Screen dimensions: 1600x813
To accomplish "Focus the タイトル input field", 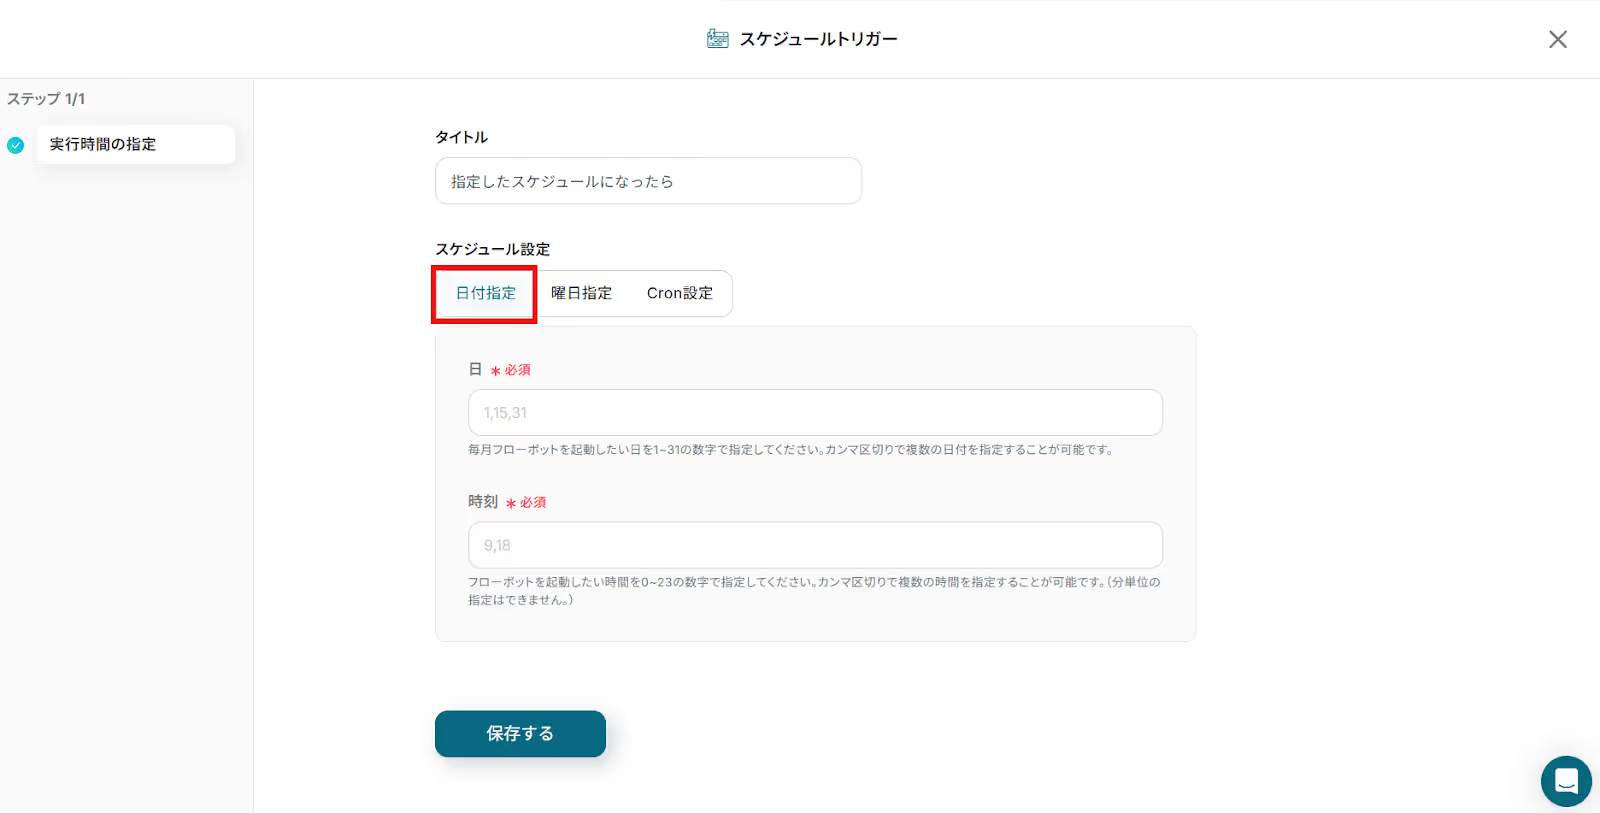I will 648,181.
